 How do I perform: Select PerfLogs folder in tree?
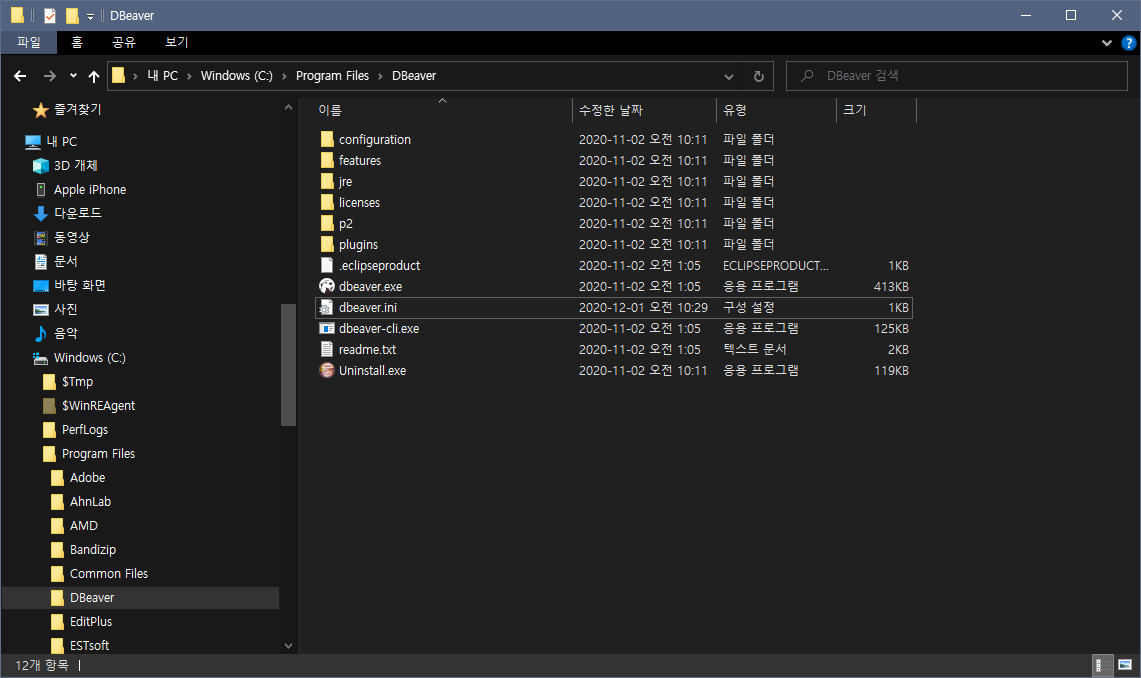point(84,430)
